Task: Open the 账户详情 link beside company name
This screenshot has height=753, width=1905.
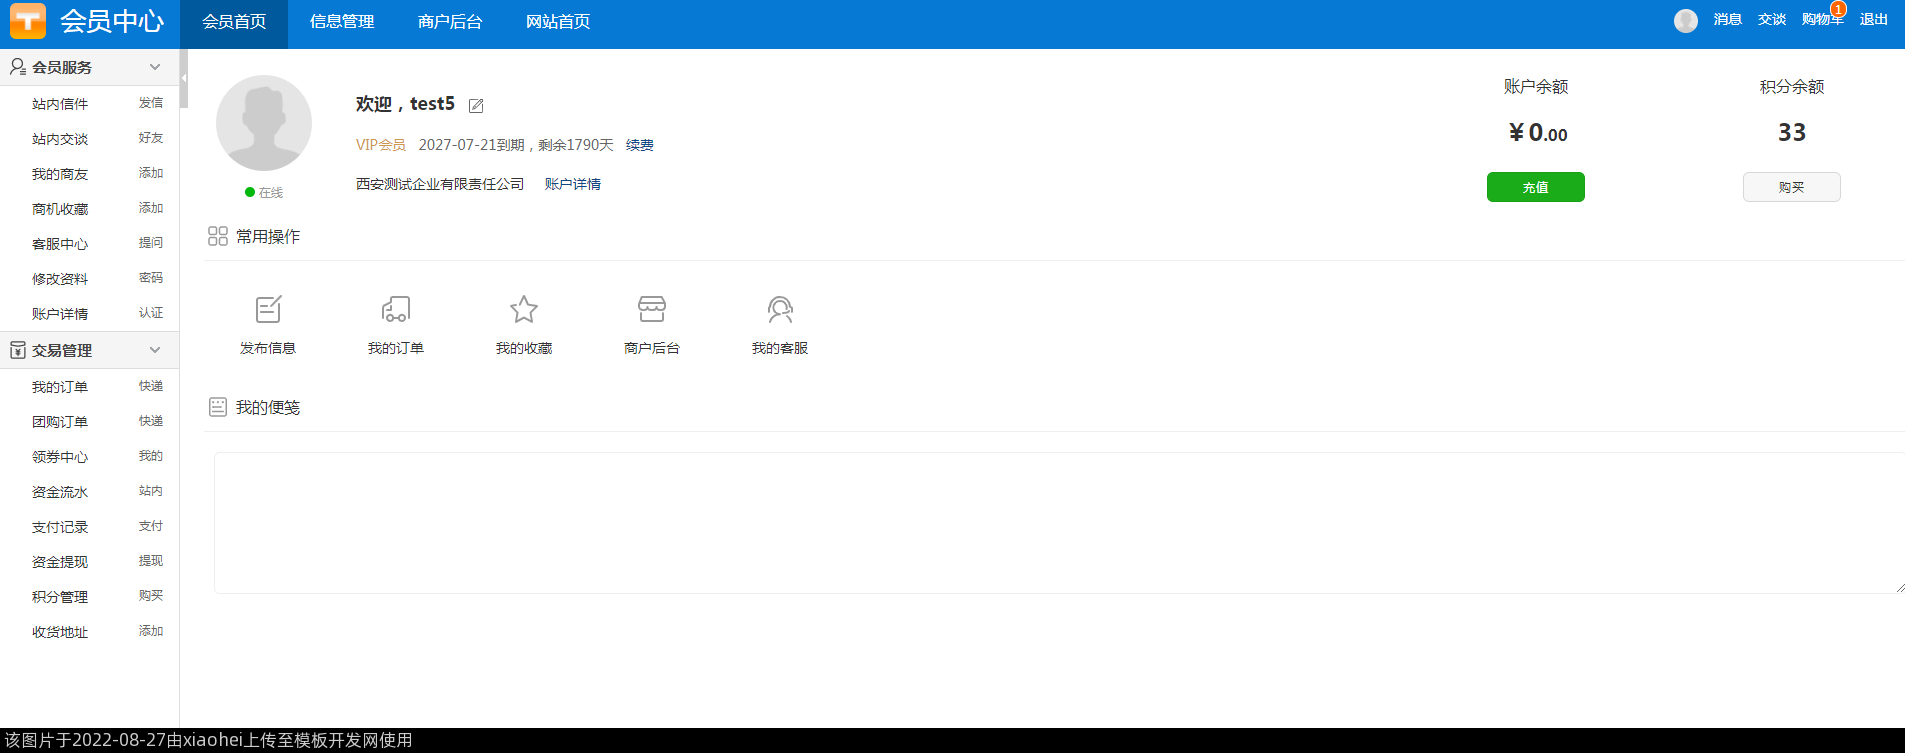Action: click(573, 184)
